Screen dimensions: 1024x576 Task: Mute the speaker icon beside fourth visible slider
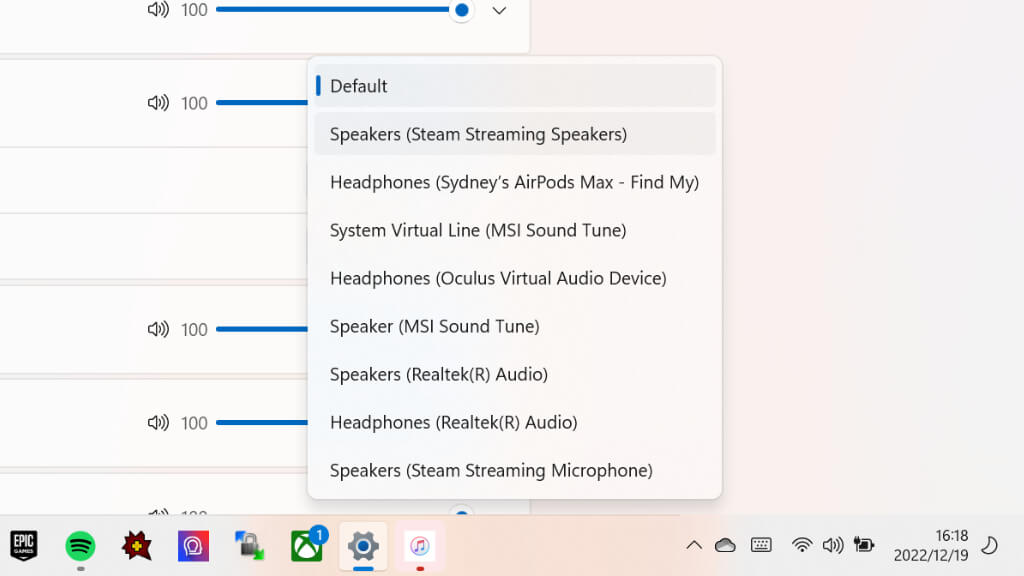click(x=158, y=423)
